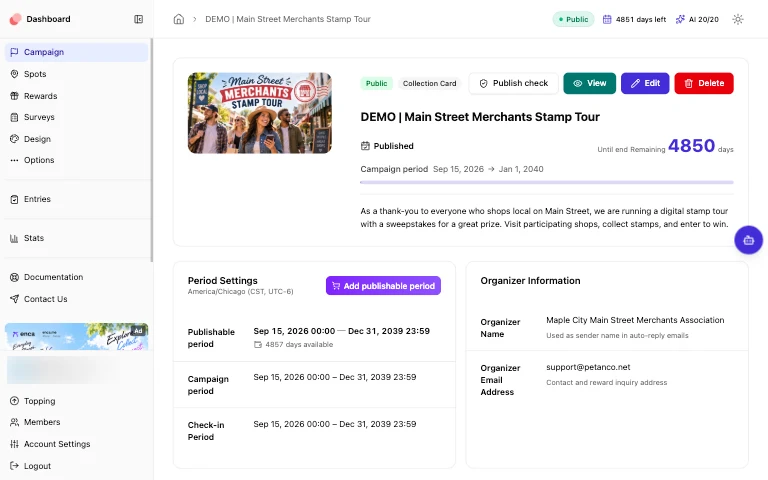Screen dimensions: 768x480
Task: Open Surveys in the sidebar
Action: (x=76, y=117)
